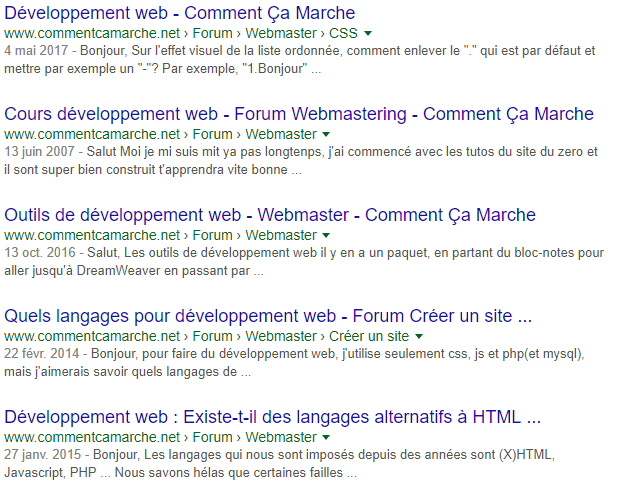The image size is (621, 493).
Task: Click the URL breadcrumb under "Existe-t-il des langages" result
Action: coord(160,436)
